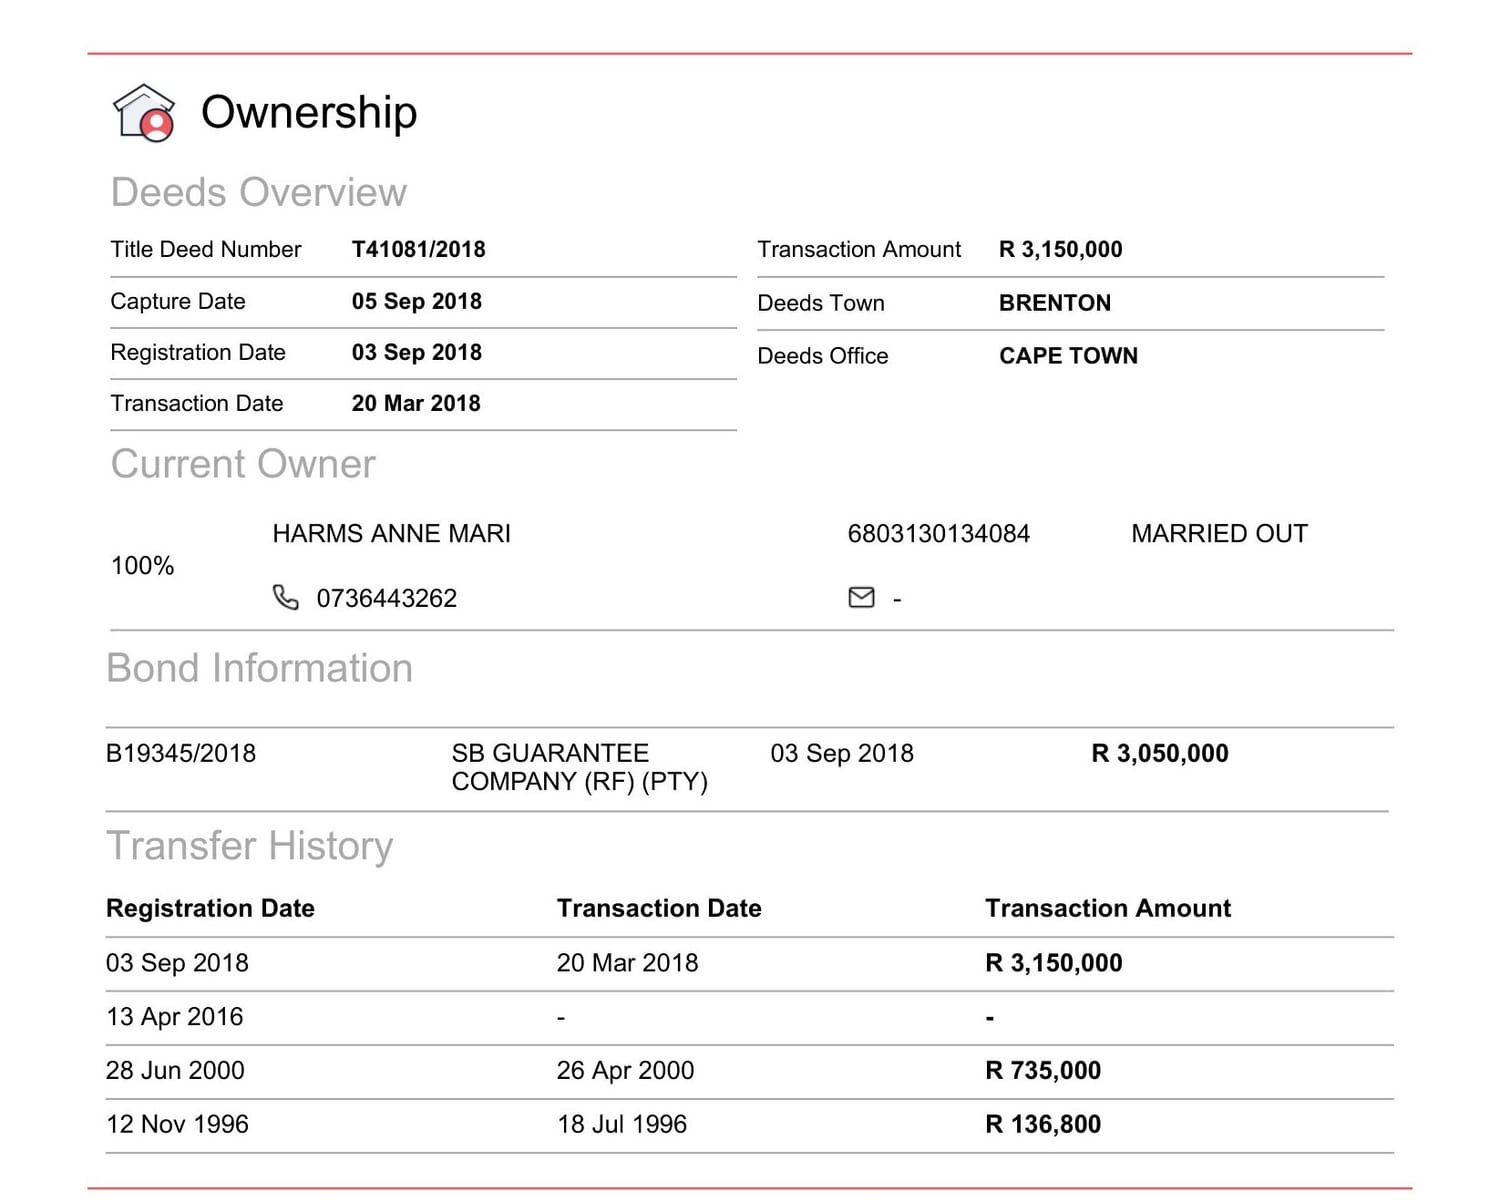Click the Deeds Office CAPE TOWN value
This screenshot has height=1201, width=1500.
point(1068,355)
